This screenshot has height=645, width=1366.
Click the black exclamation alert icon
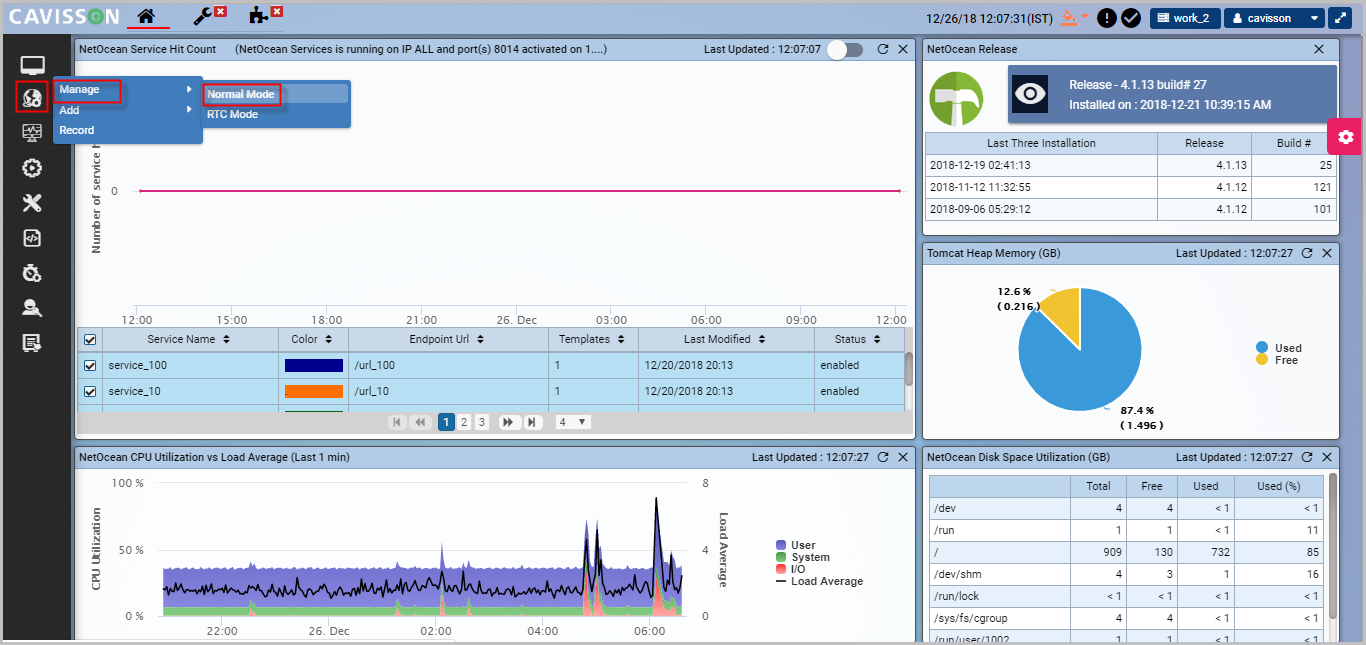(1107, 18)
